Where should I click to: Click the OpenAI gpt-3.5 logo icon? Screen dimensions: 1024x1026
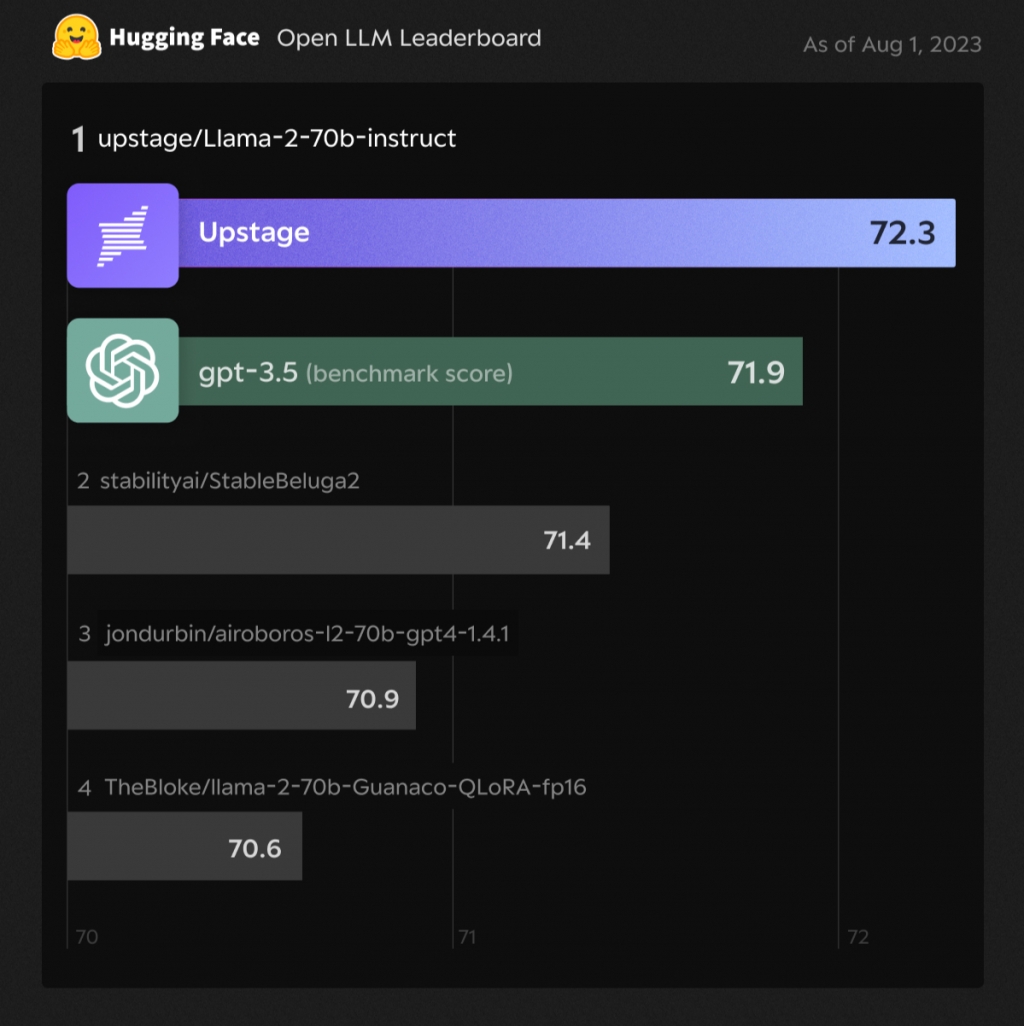click(123, 370)
